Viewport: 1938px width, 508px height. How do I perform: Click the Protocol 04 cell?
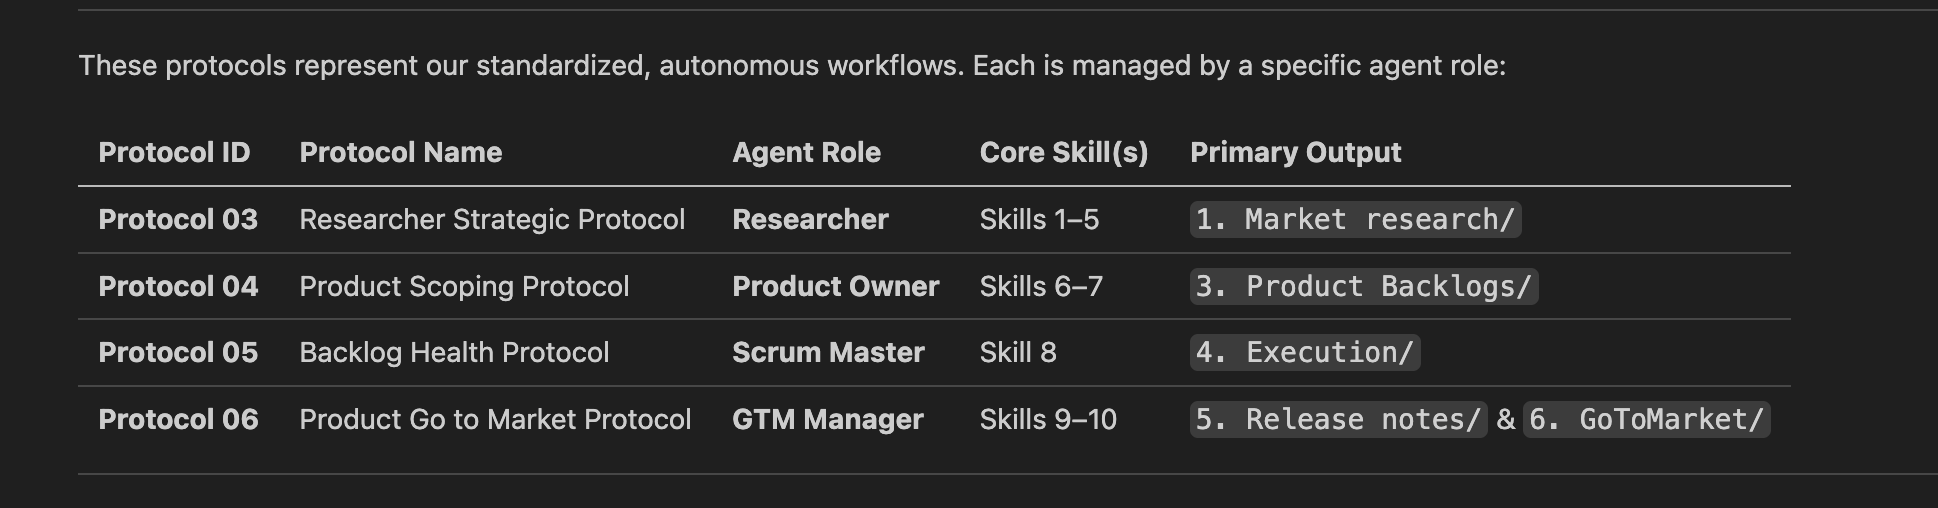coord(178,286)
